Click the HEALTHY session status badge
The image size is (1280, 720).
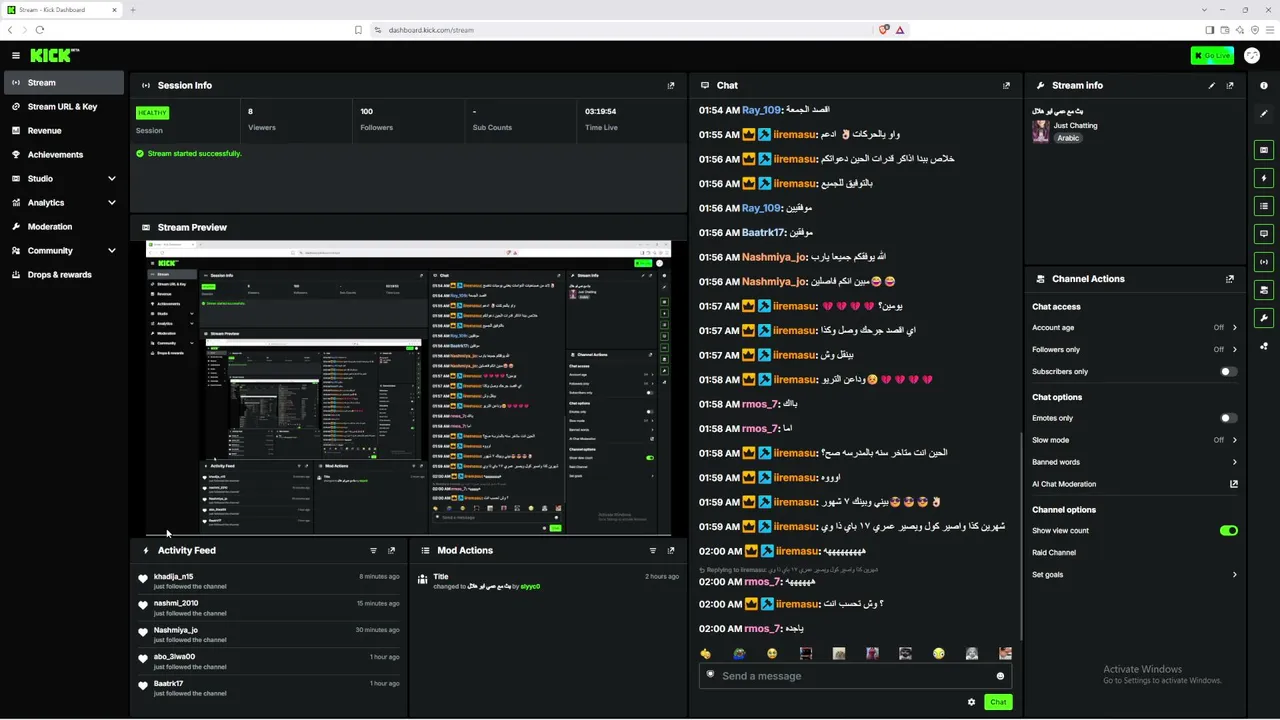coord(152,113)
